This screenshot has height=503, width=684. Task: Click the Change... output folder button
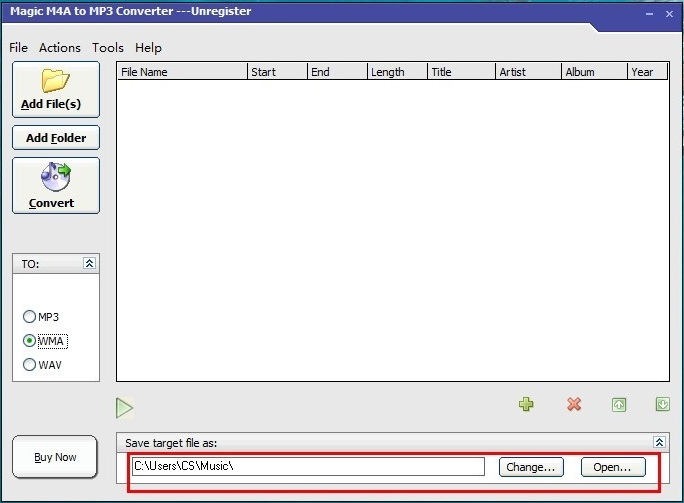(x=531, y=467)
